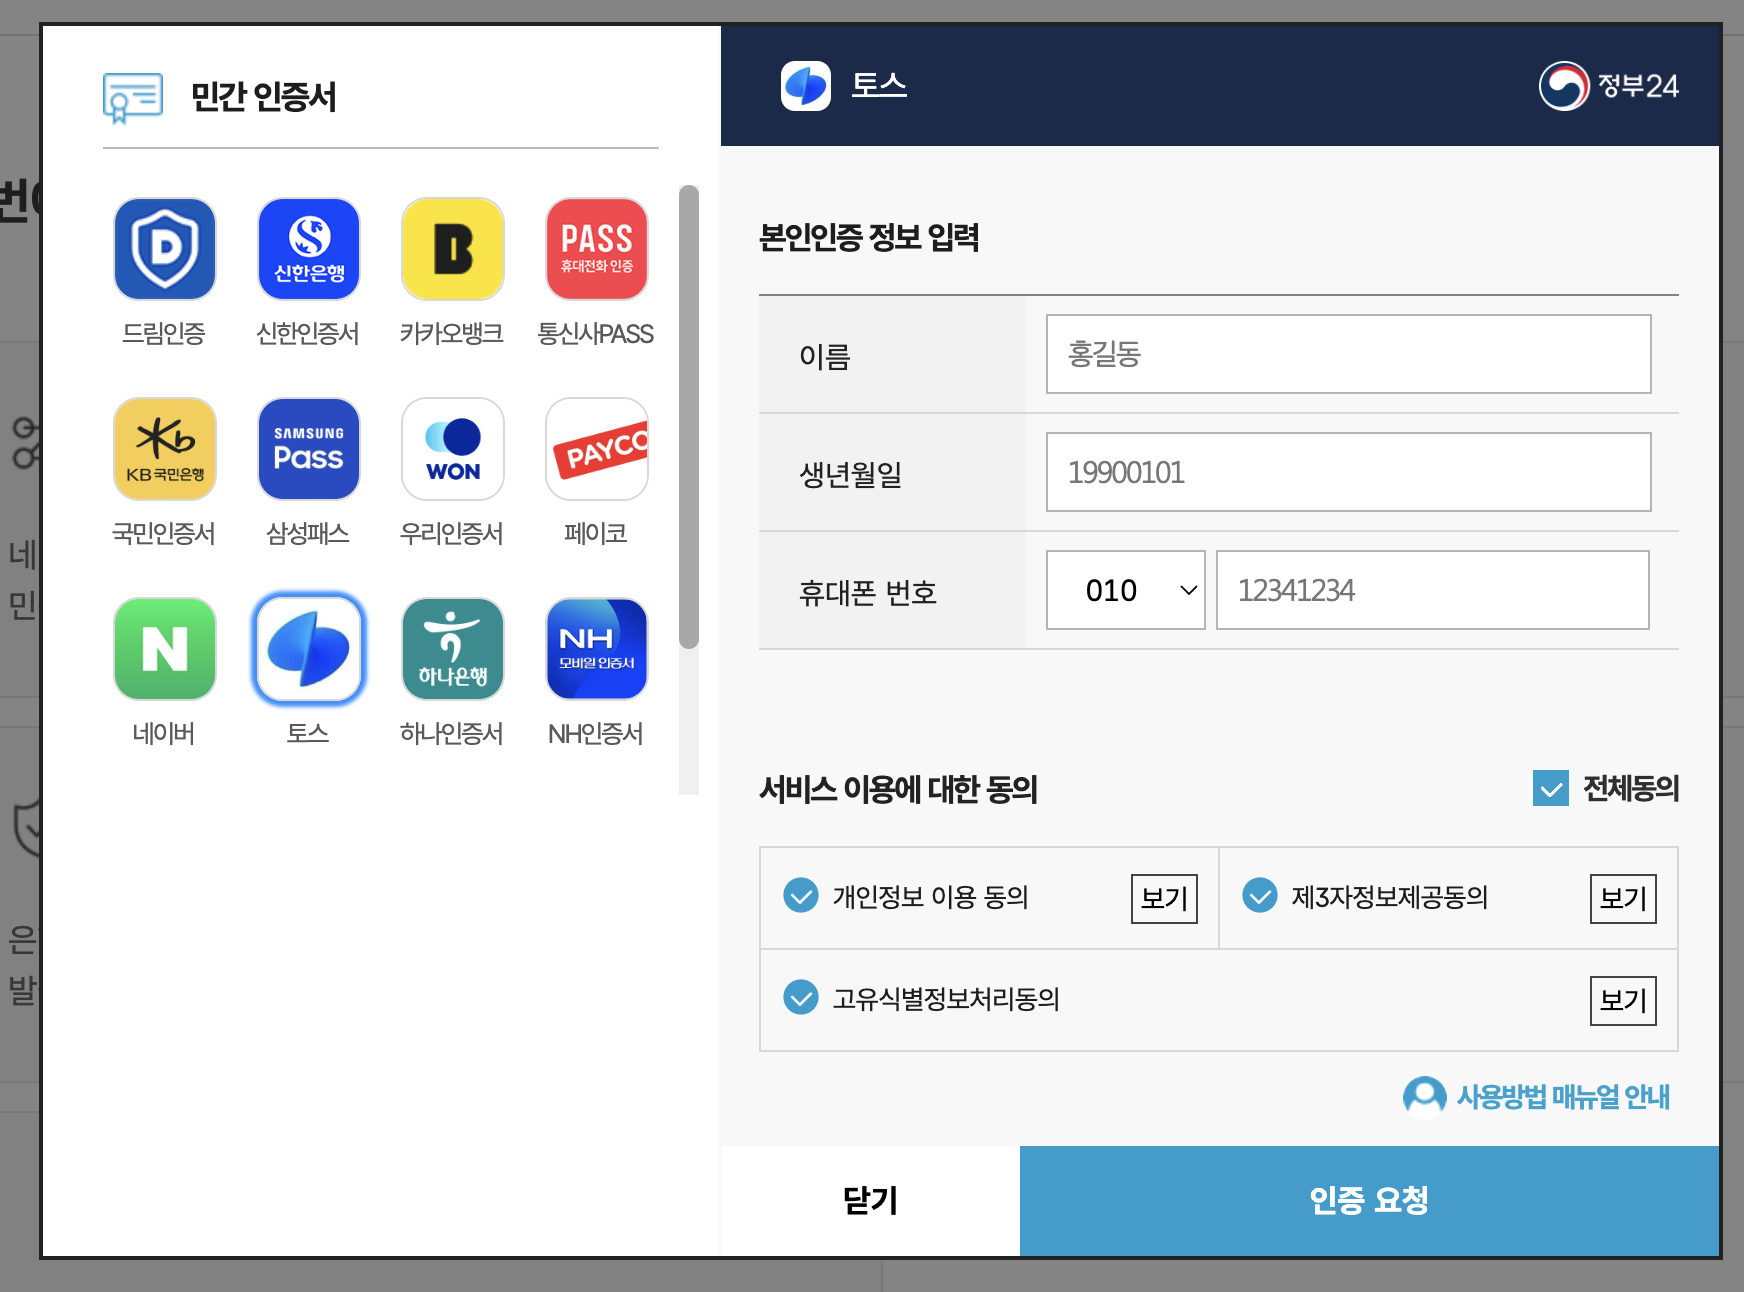View 고유식별정보처리동의 details via 보기
The height and width of the screenshot is (1292, 1744).
coord(1623,1000)
